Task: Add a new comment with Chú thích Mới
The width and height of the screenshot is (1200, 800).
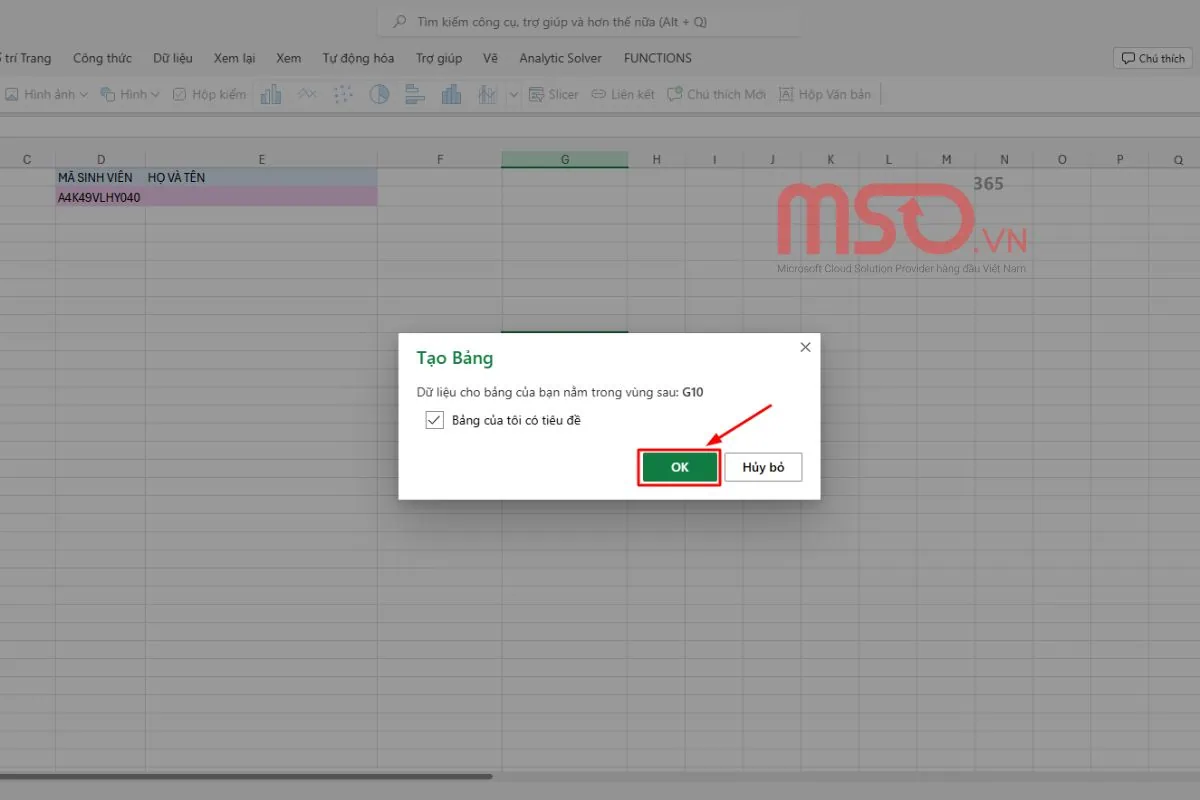Action: tap(716, 94)
